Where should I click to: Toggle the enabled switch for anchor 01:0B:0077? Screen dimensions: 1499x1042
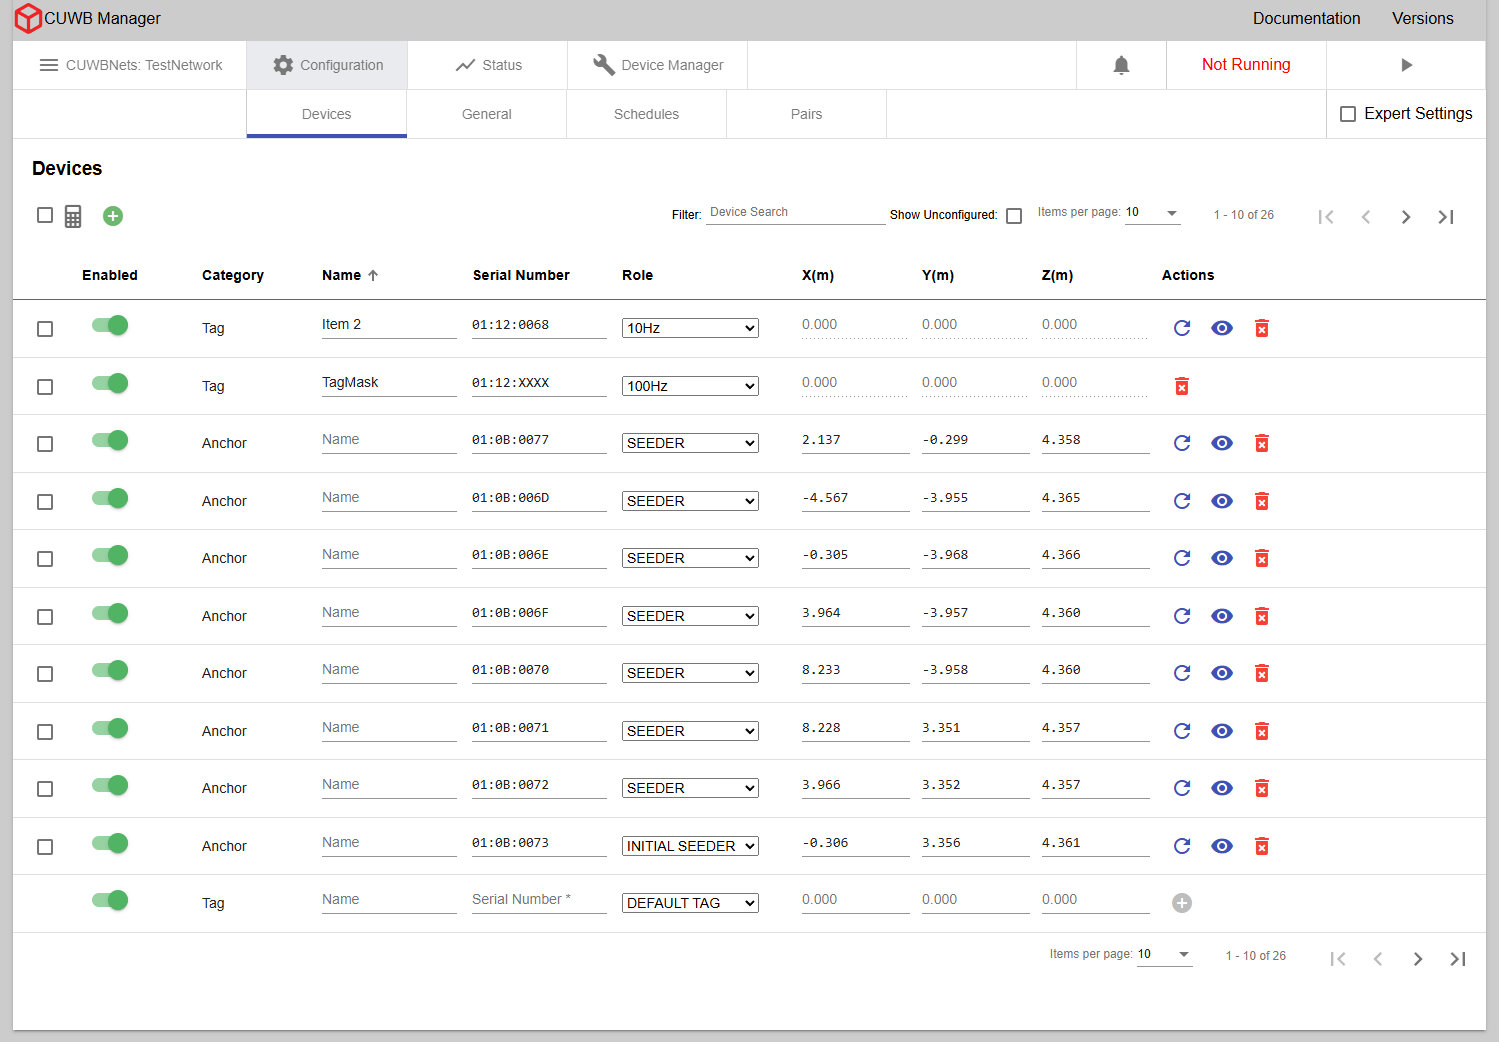click(110, 440)
